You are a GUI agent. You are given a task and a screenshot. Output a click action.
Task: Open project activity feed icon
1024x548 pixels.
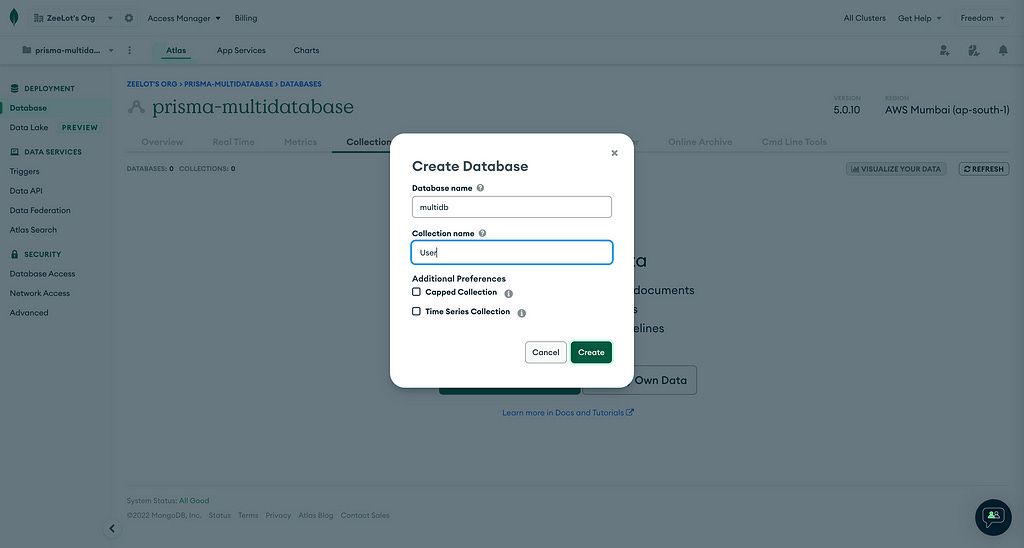point(974,50)
